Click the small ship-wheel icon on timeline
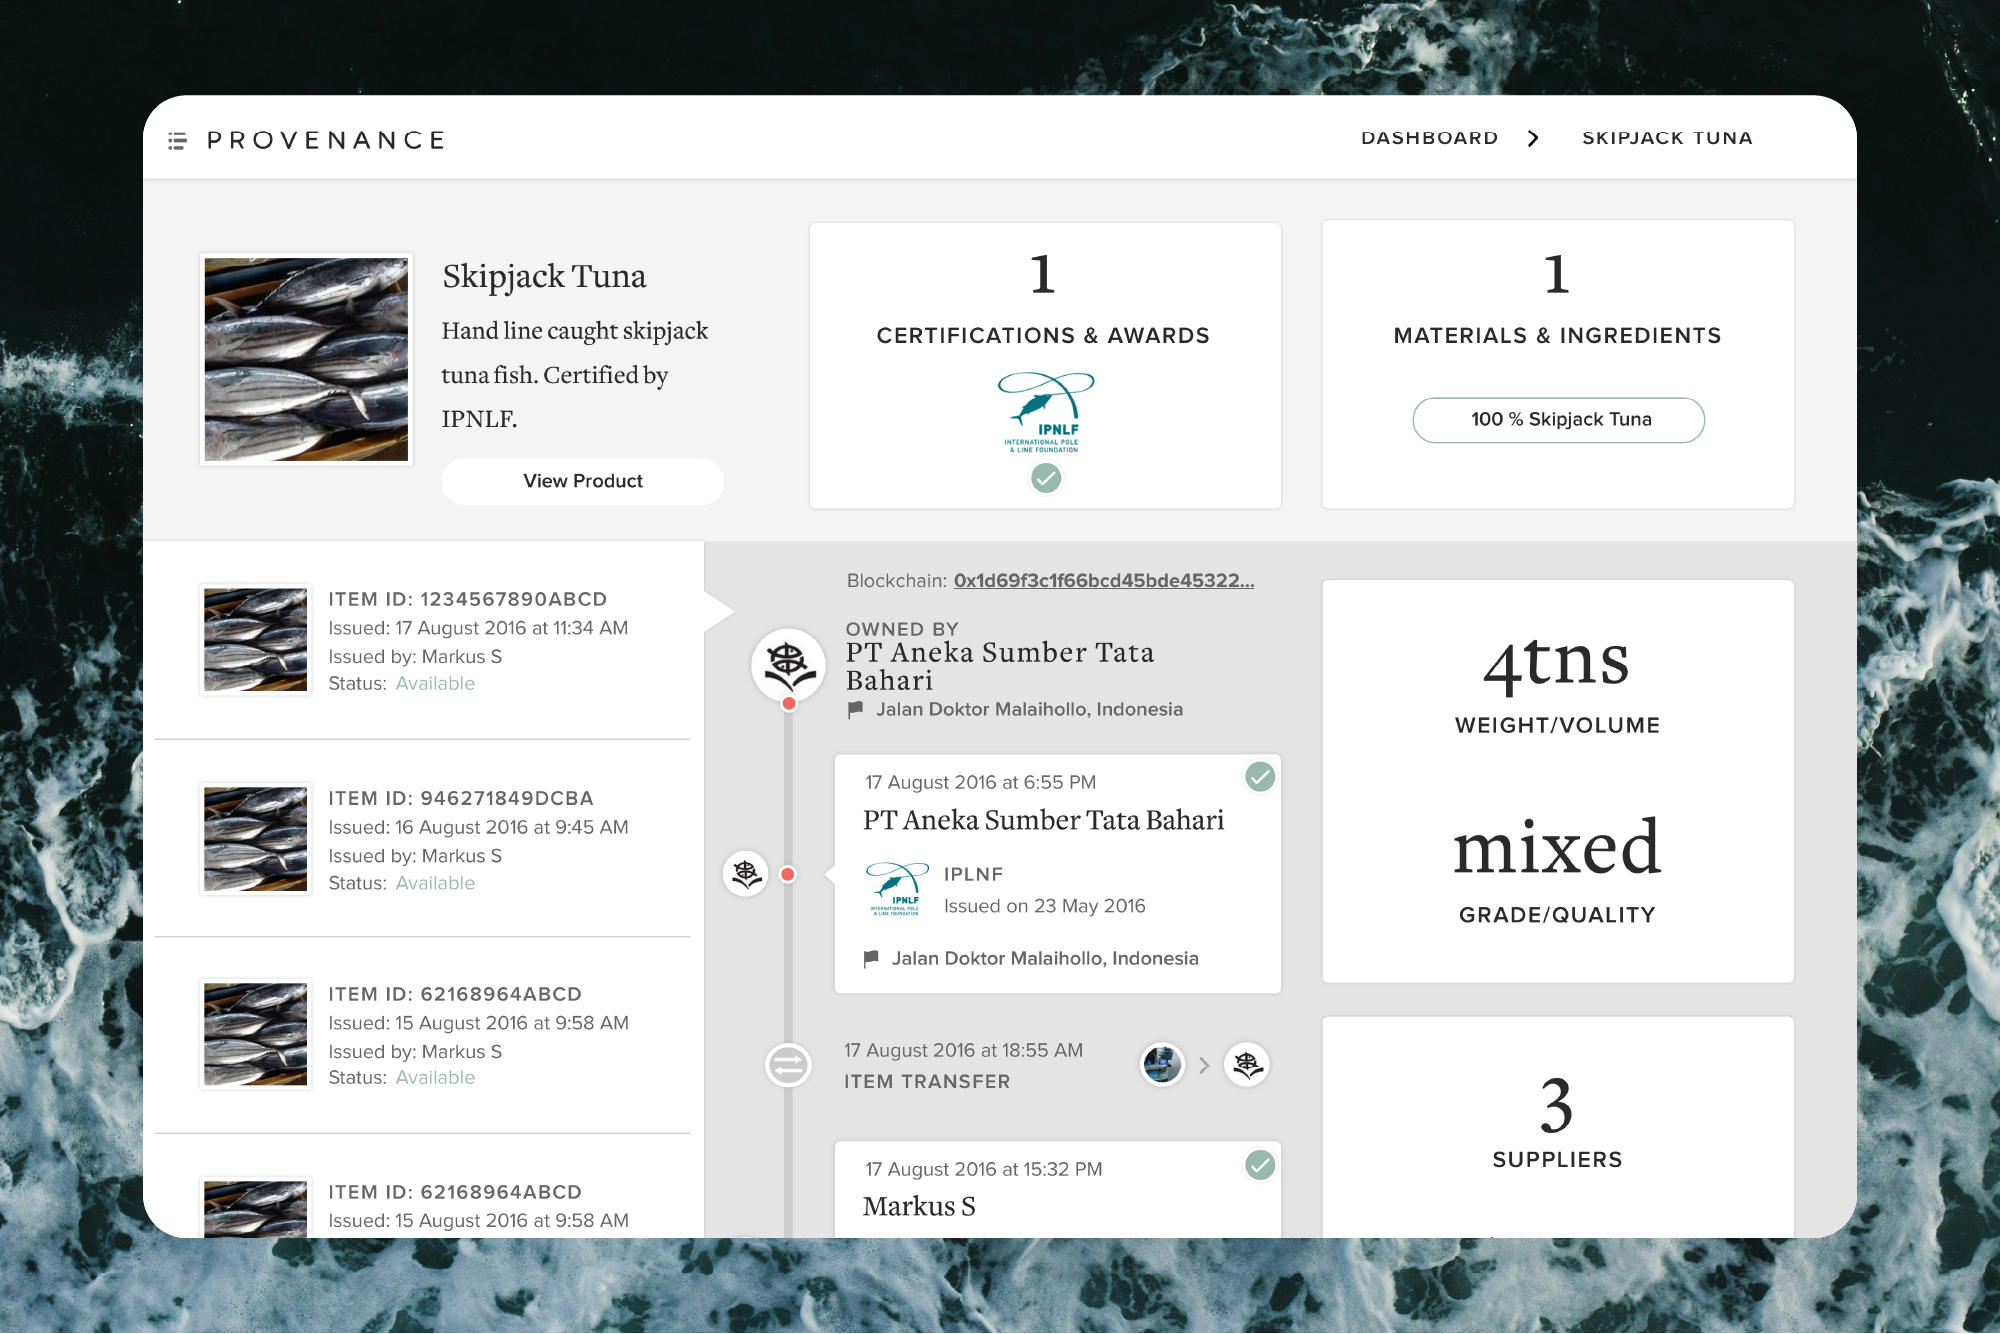 tap(746, 874)
